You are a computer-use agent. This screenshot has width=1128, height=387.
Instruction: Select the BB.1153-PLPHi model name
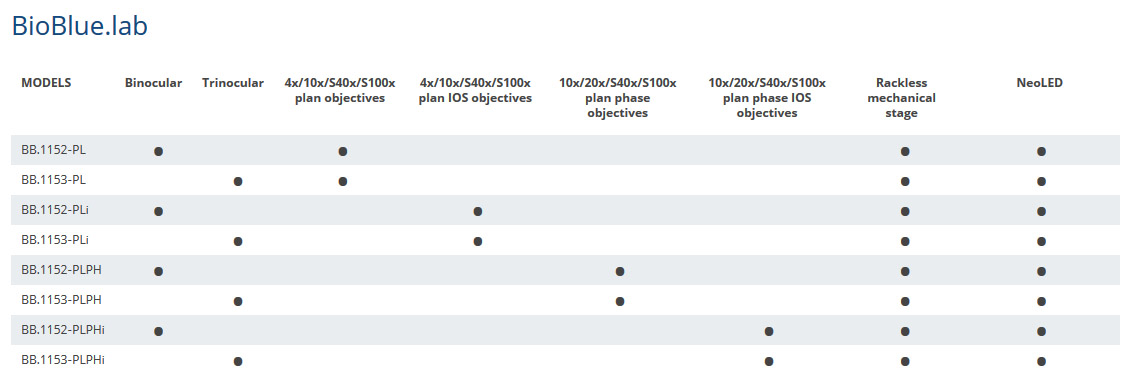pyautogui.click(x=63, y=360)
